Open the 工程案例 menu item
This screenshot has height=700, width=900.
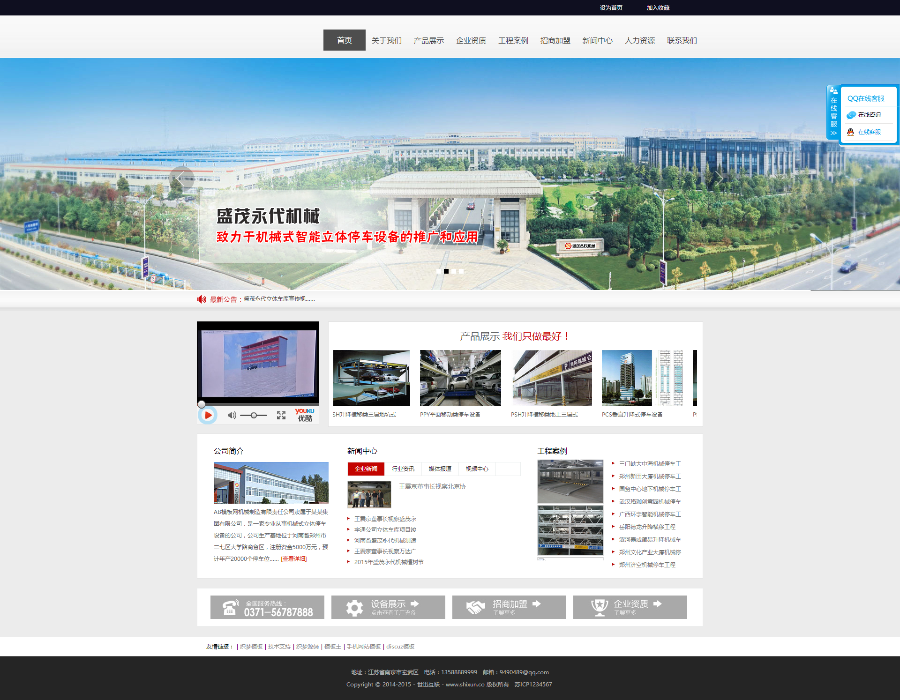point(513,40)
